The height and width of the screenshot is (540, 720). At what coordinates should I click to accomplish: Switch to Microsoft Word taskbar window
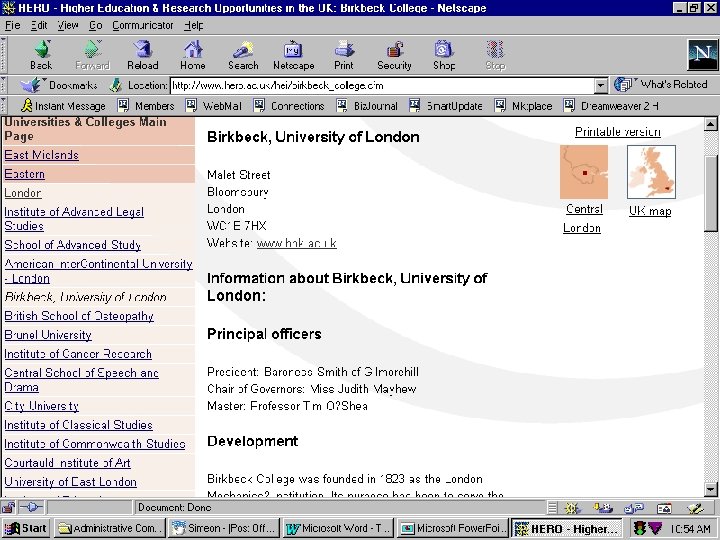click(338, 529)
